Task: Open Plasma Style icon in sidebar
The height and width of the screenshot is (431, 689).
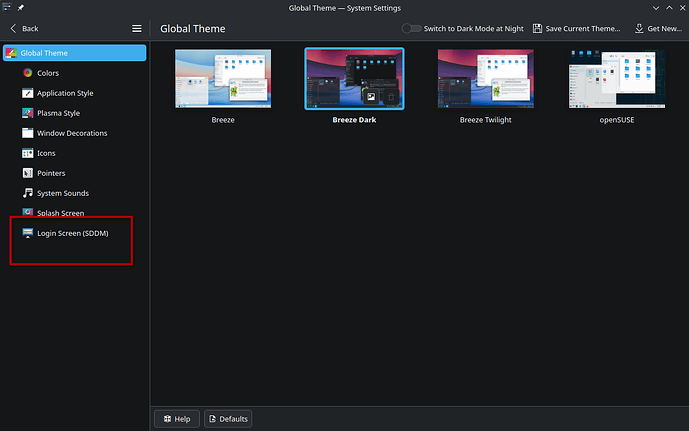Action: pos(28,113)
